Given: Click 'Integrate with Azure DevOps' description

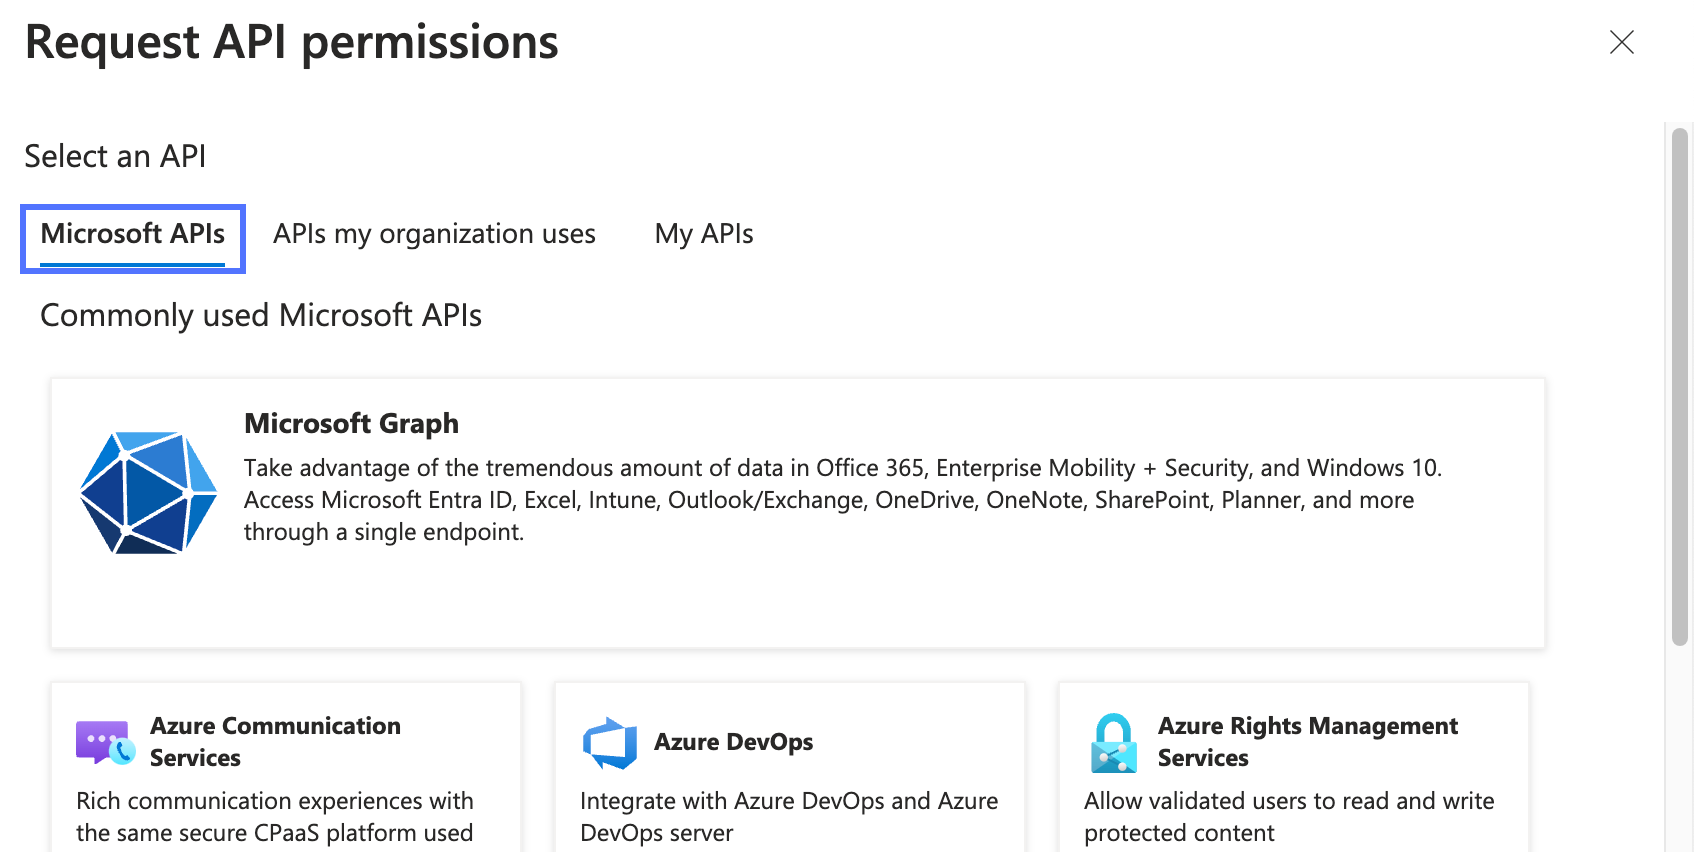Looking at the screenshot, I should coord(789,817).
